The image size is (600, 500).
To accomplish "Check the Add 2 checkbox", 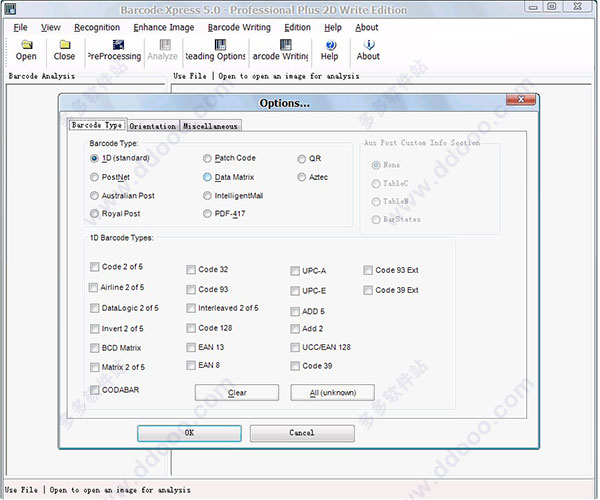I will point(295,329).
